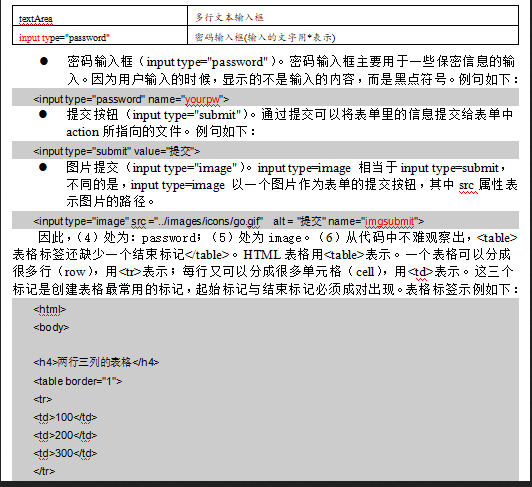Click the <html> code line

click(x=50, y=309)
